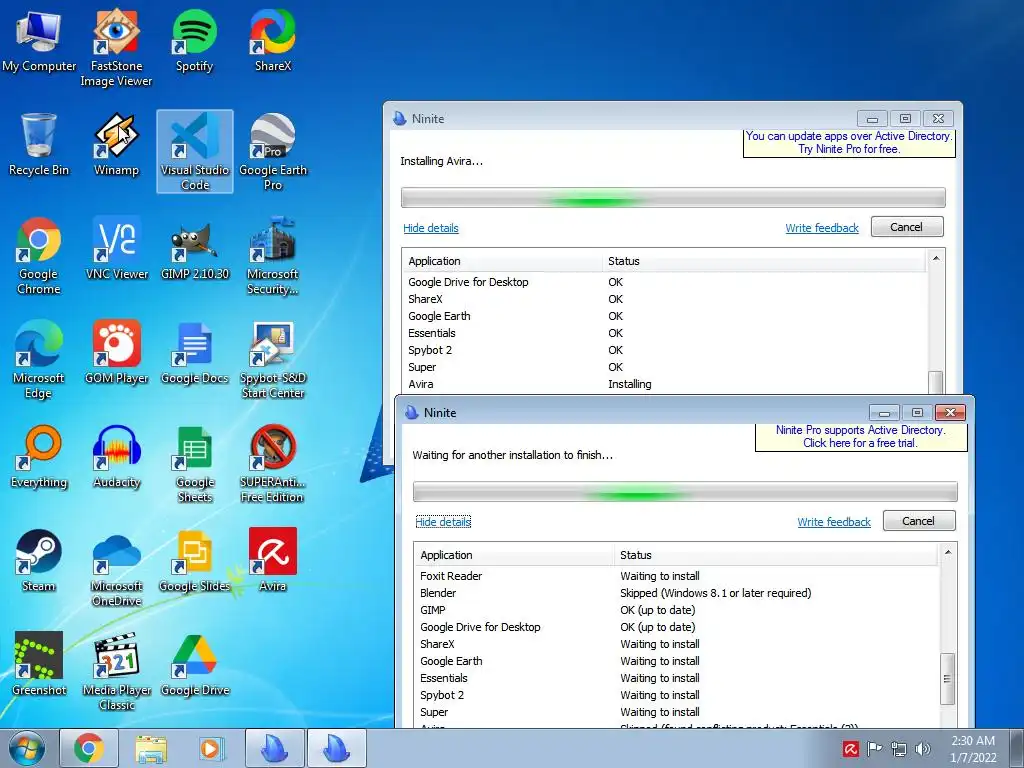Open the network tray icon
The image size is (1024, 768).
(899, 748)
